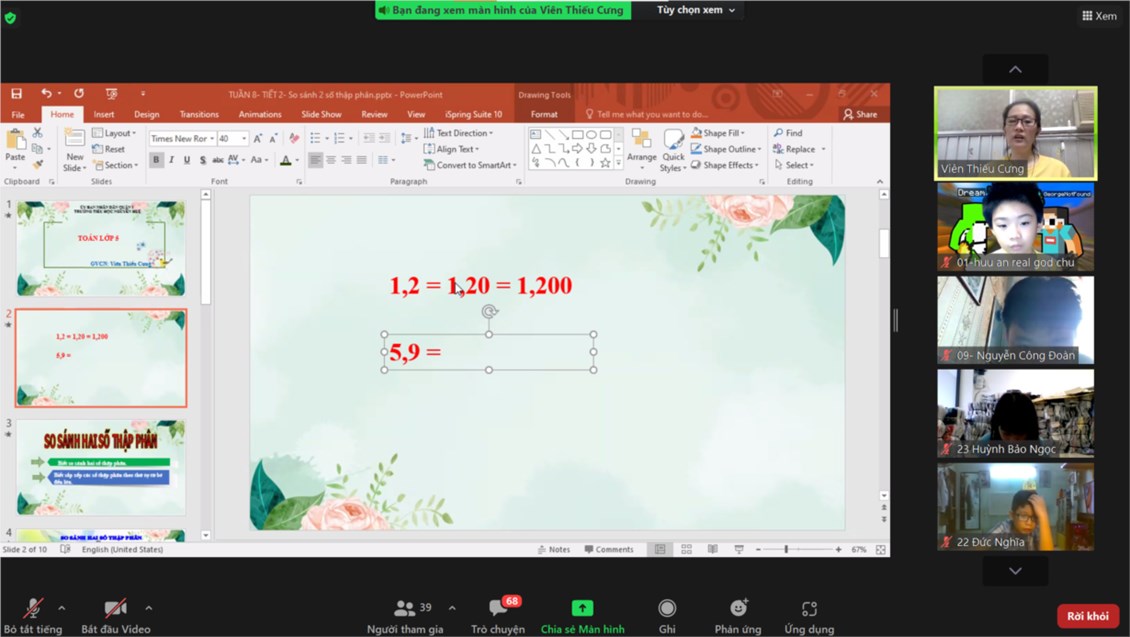Viewport: 1130px width, 637px height.
Task: Open the Chia sẻ Màn hình share screen icon
Action: (x=582, y=608)
